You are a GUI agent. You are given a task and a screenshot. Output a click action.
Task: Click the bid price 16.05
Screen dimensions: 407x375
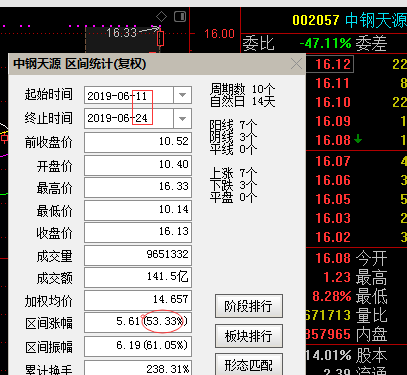pos(332,199)
